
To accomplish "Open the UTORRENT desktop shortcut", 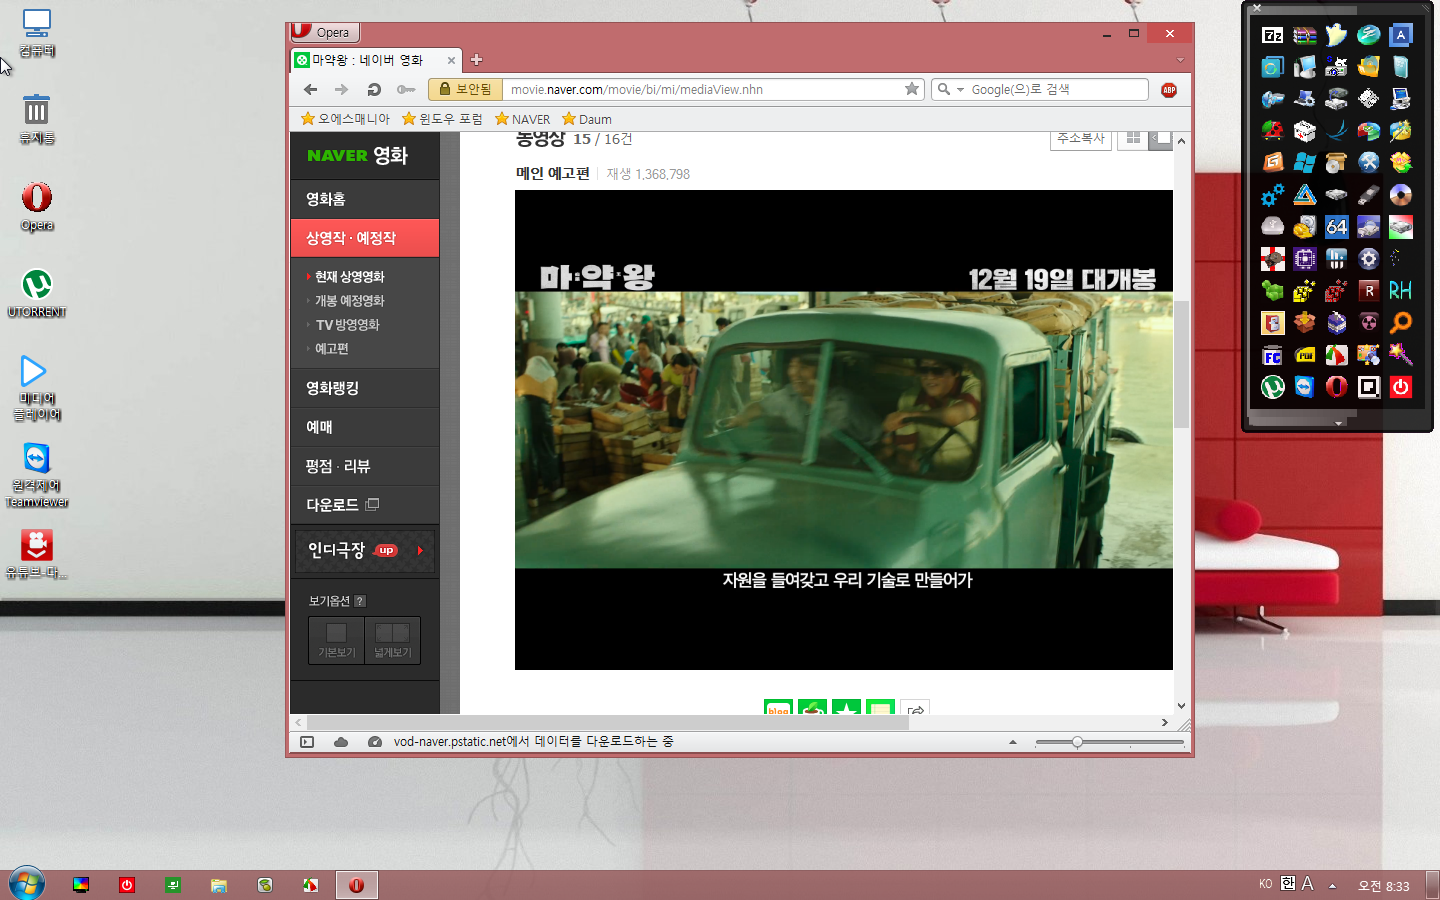I will [37, 293].
